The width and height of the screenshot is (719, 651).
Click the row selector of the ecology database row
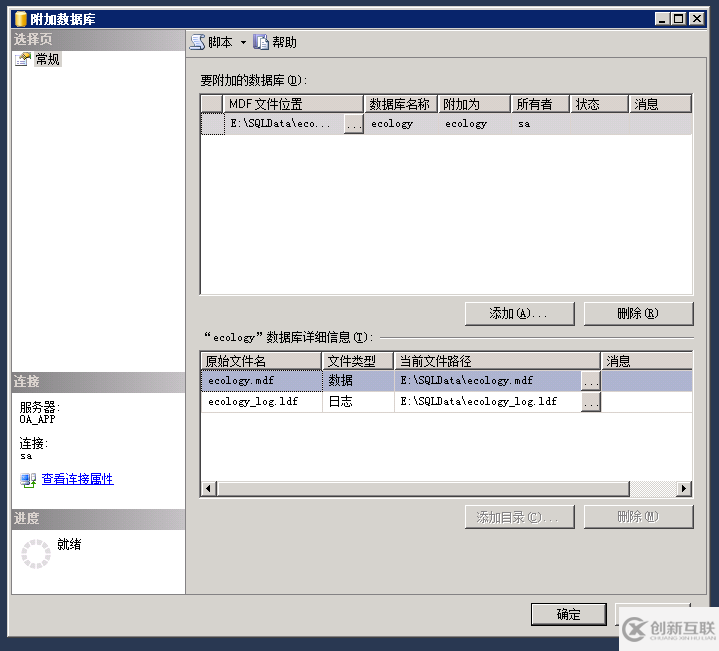[213, 124]
